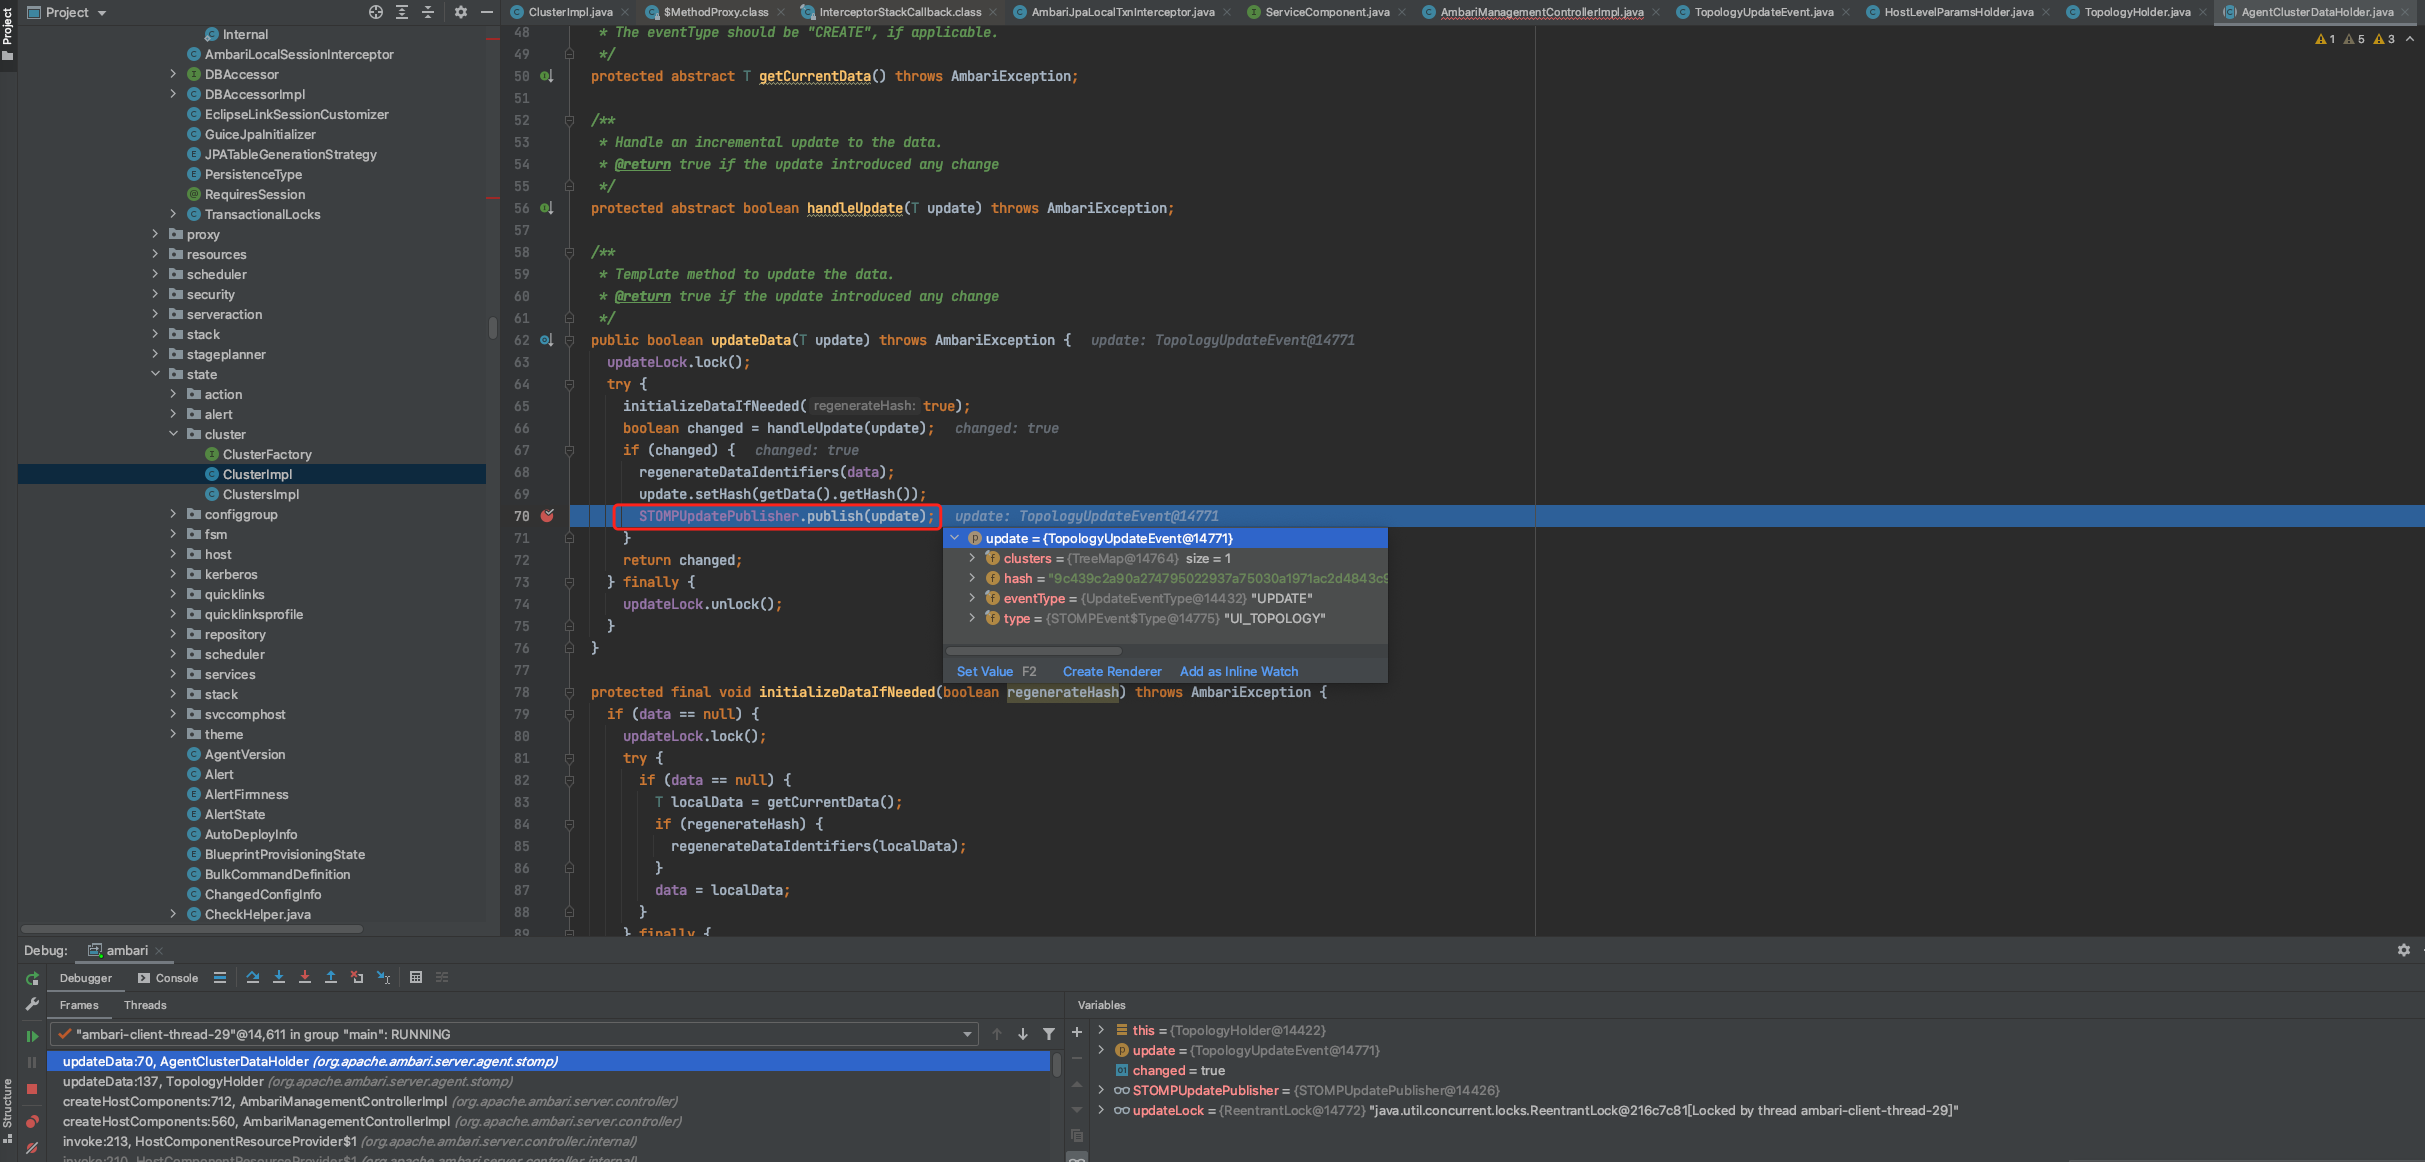Click the Expand All icon in Project panel

click(x=402, y=12)
